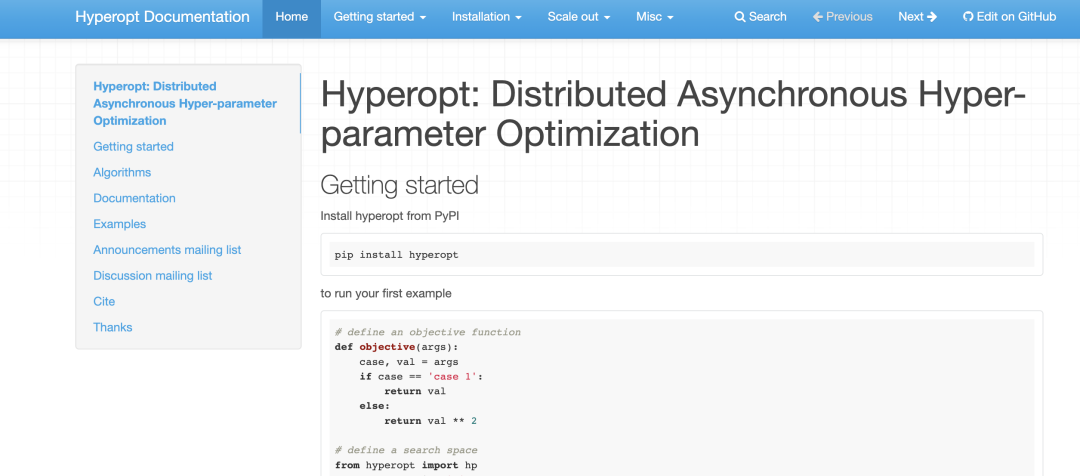Click the 'else:' code line
Image resolution: width=1080 pixels, height=476 pixels.
375,406
